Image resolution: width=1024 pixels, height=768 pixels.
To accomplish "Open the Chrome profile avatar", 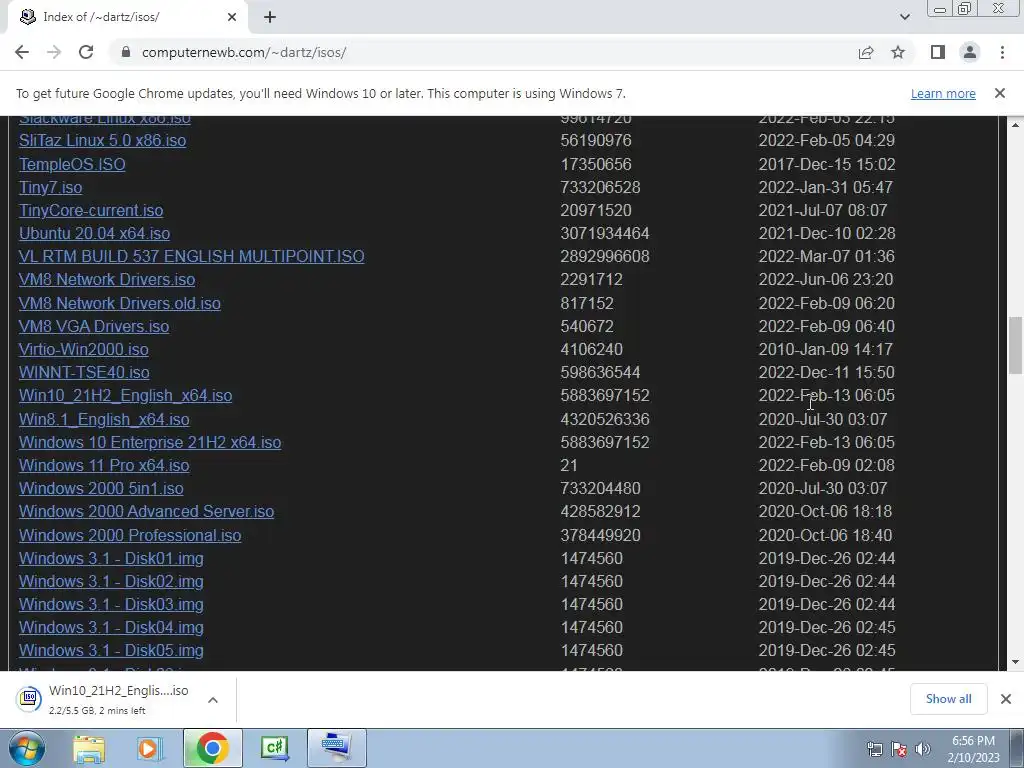I will [x=970, y=52].
